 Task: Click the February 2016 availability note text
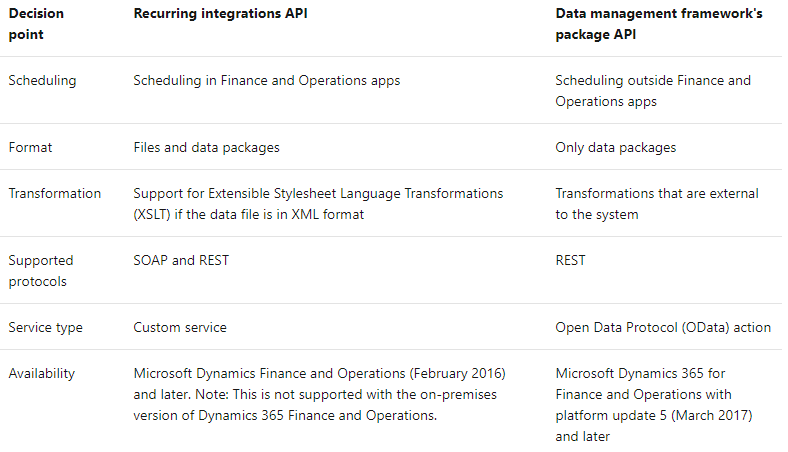tap(320, 394)
